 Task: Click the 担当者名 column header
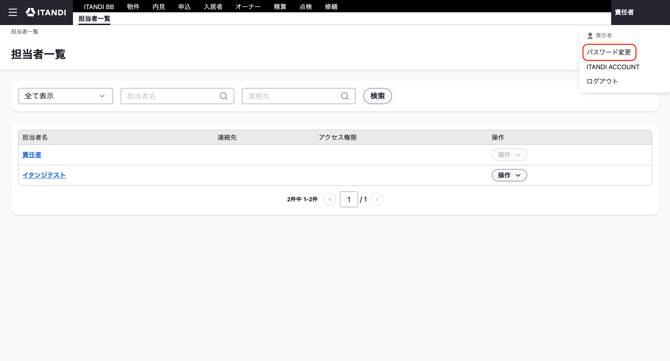click(x=35, y=137)
